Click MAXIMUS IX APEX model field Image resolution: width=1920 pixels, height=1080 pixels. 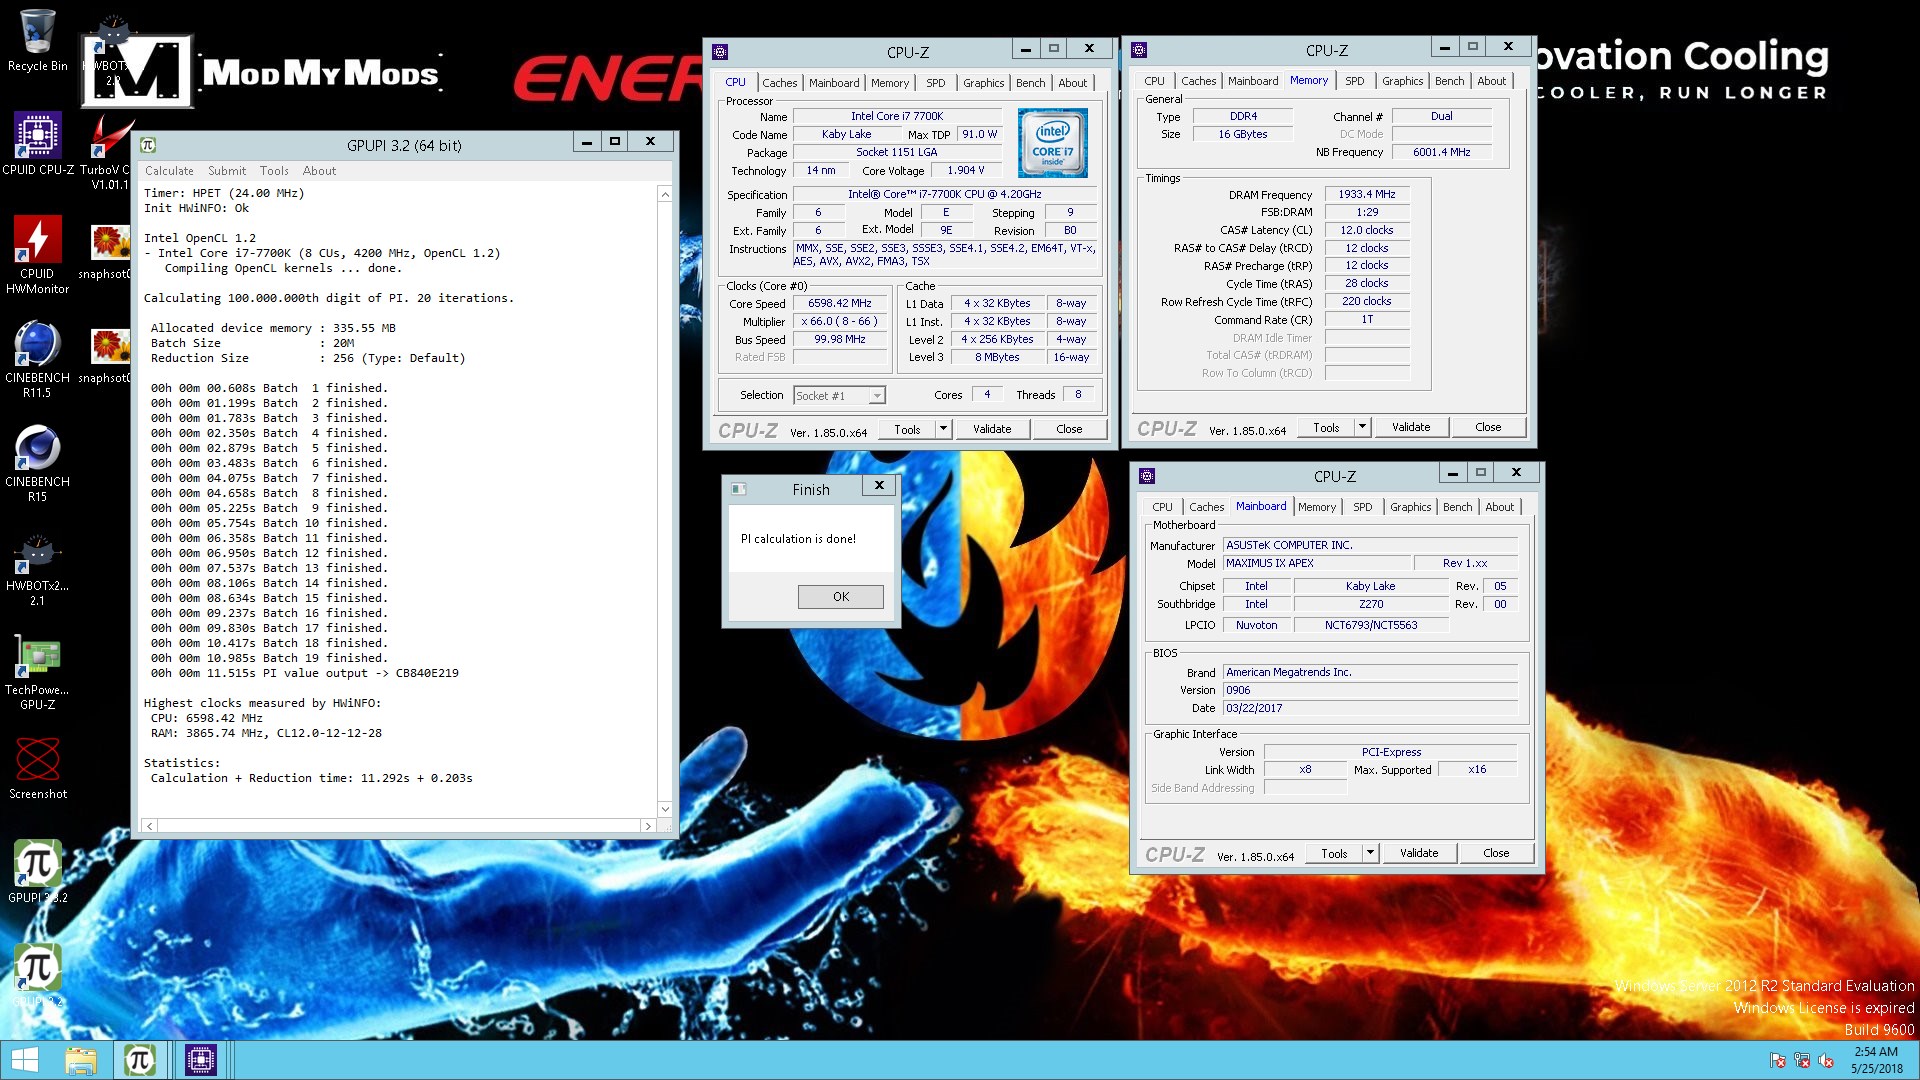point(1317,563)
